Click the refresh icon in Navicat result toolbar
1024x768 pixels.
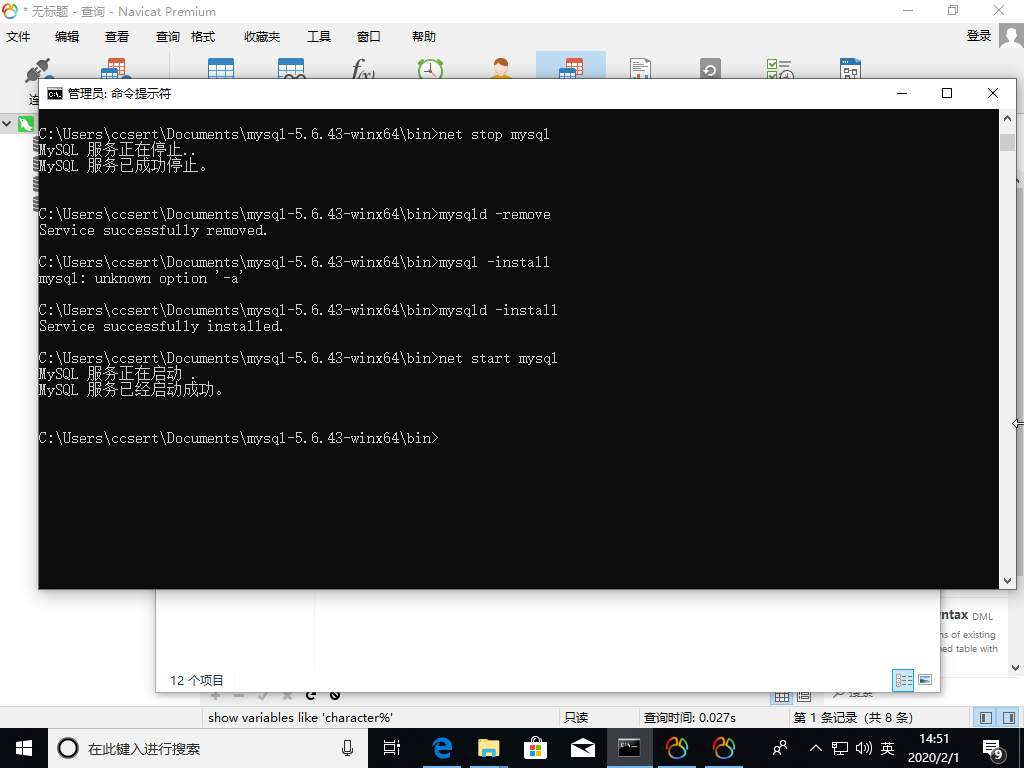click(x=311, y=696)
